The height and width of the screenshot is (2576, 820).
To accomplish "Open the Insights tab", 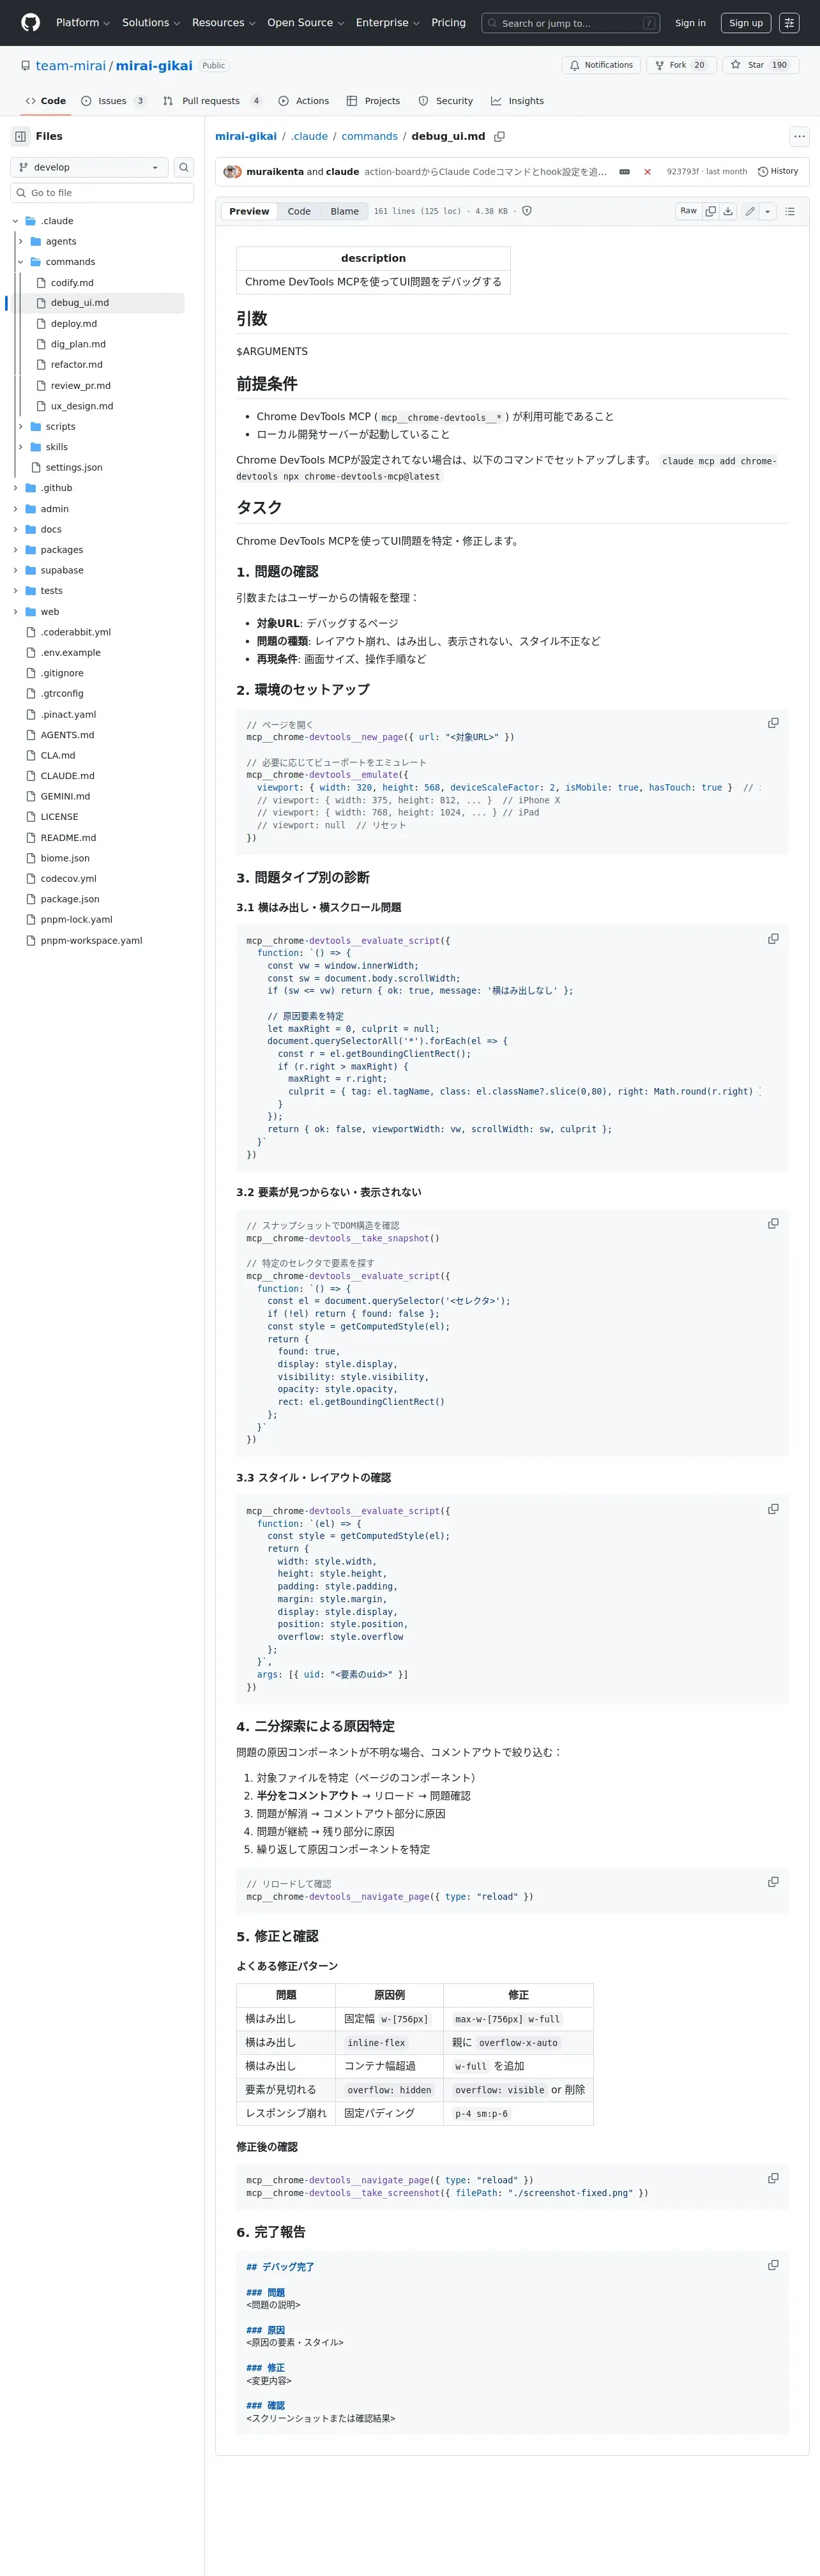I will tap(517, 101).
